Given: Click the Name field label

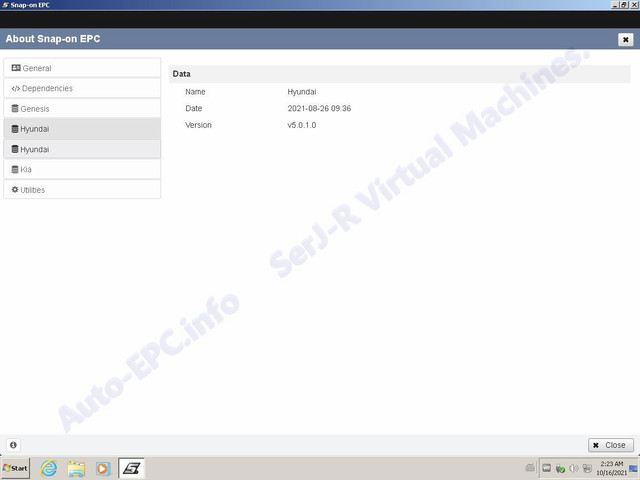Looking at the screenshot, I should 195,92.
